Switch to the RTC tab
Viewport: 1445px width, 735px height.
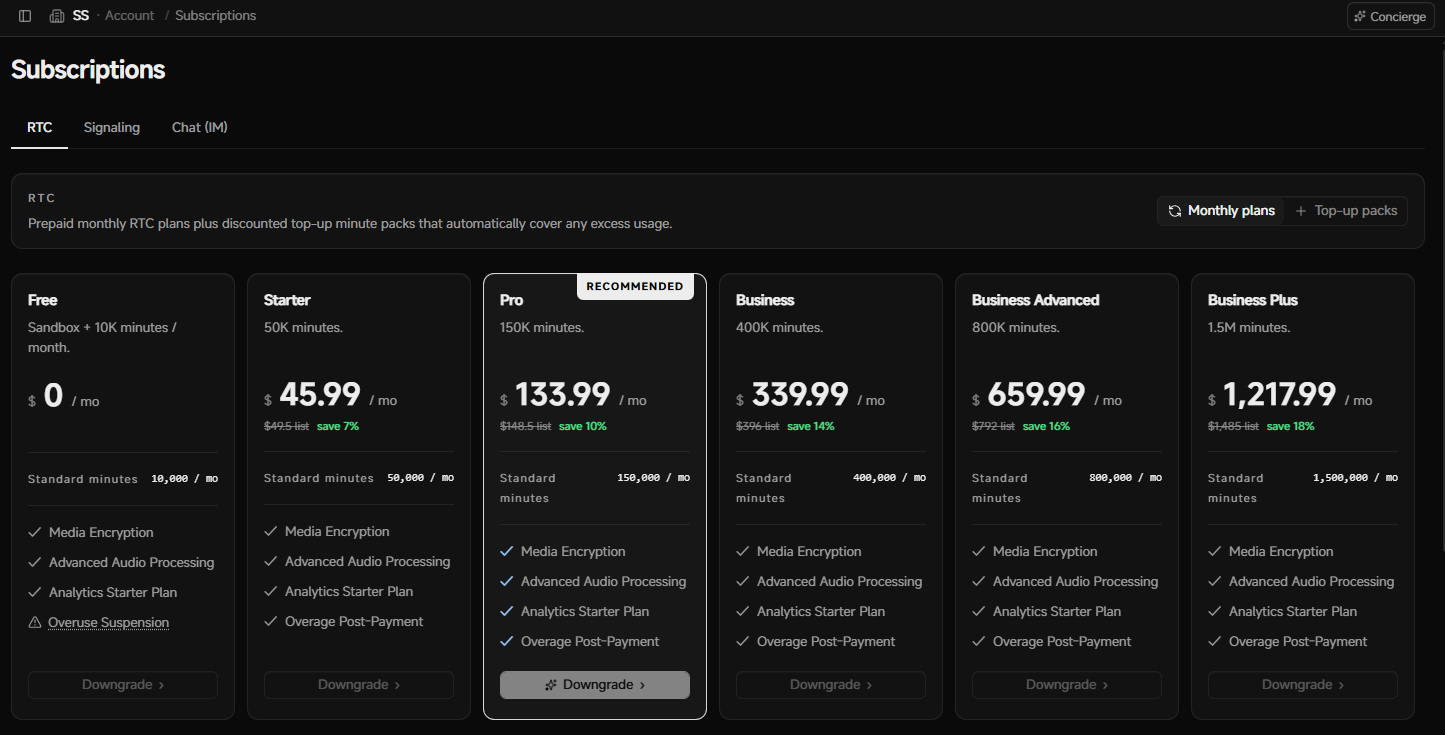click(x=40, y=128)
